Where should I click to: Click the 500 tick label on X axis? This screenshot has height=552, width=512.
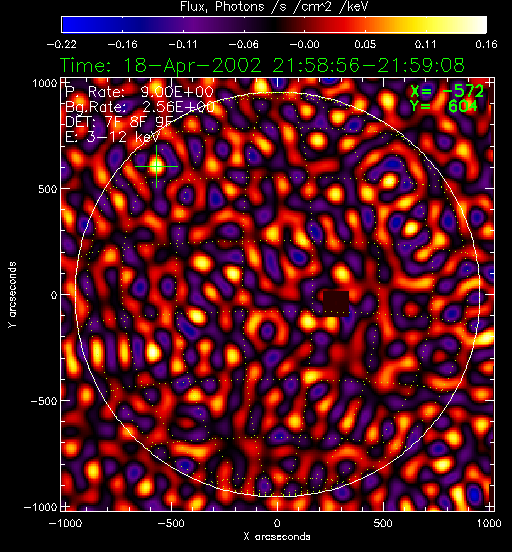click(383, 523)
